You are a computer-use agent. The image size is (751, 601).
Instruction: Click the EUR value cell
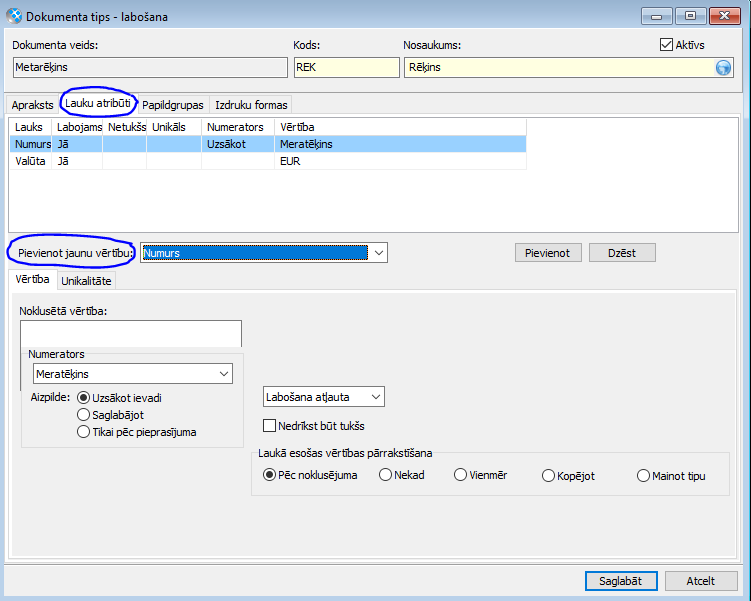click(400, 161)
